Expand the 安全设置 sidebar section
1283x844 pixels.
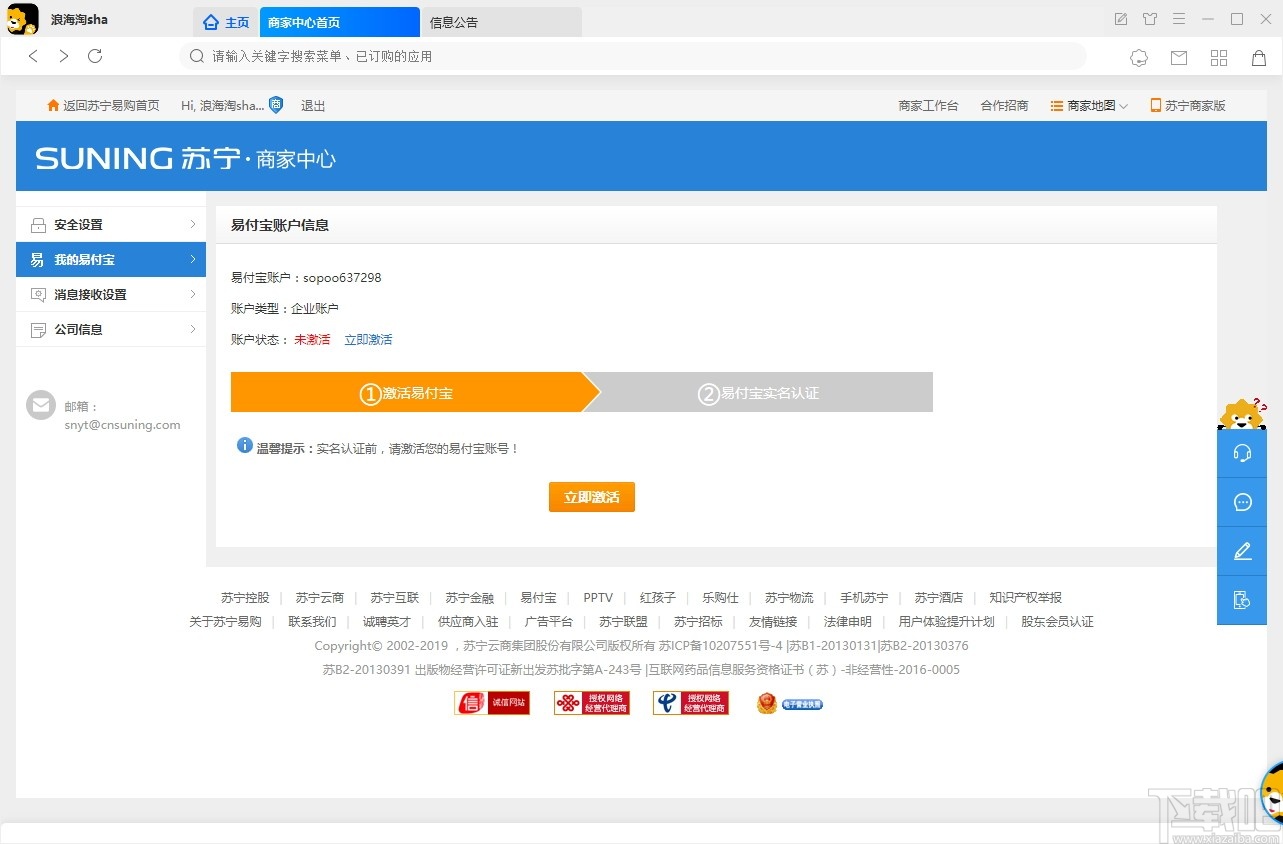pos(110,224)
